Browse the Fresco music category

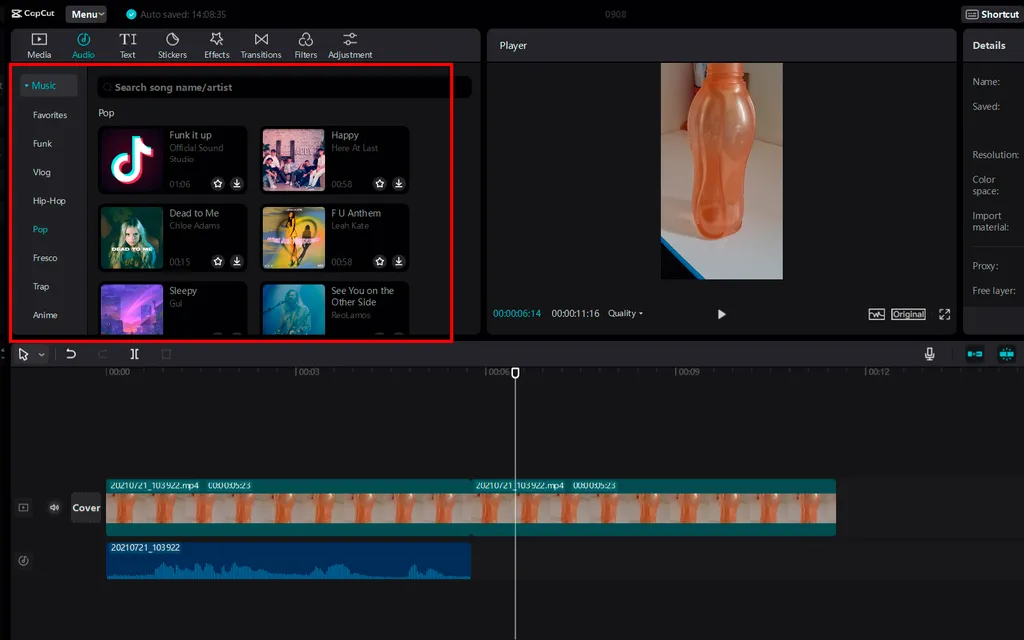pyautogui.click(x=45, y=258)
